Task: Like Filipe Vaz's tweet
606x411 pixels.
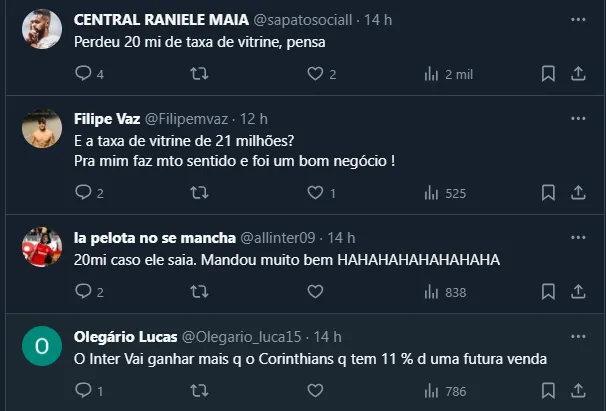Action: (x=315, y=193)
